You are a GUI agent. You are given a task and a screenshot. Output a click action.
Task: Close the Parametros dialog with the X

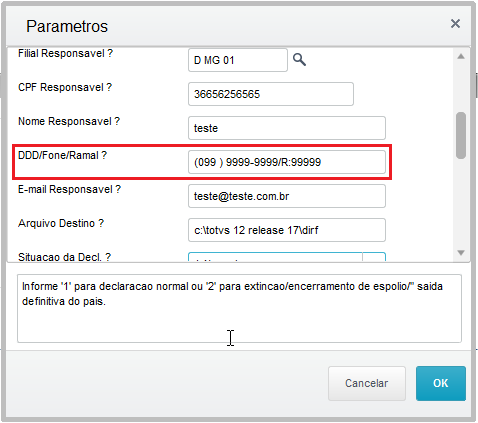pos(455,24)
